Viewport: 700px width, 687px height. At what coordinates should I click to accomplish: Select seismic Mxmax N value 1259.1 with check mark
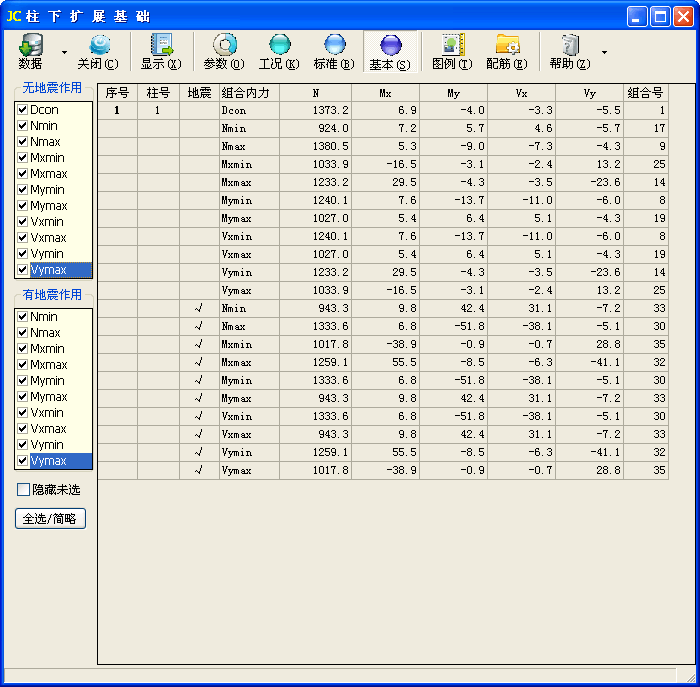pos(316,362)
